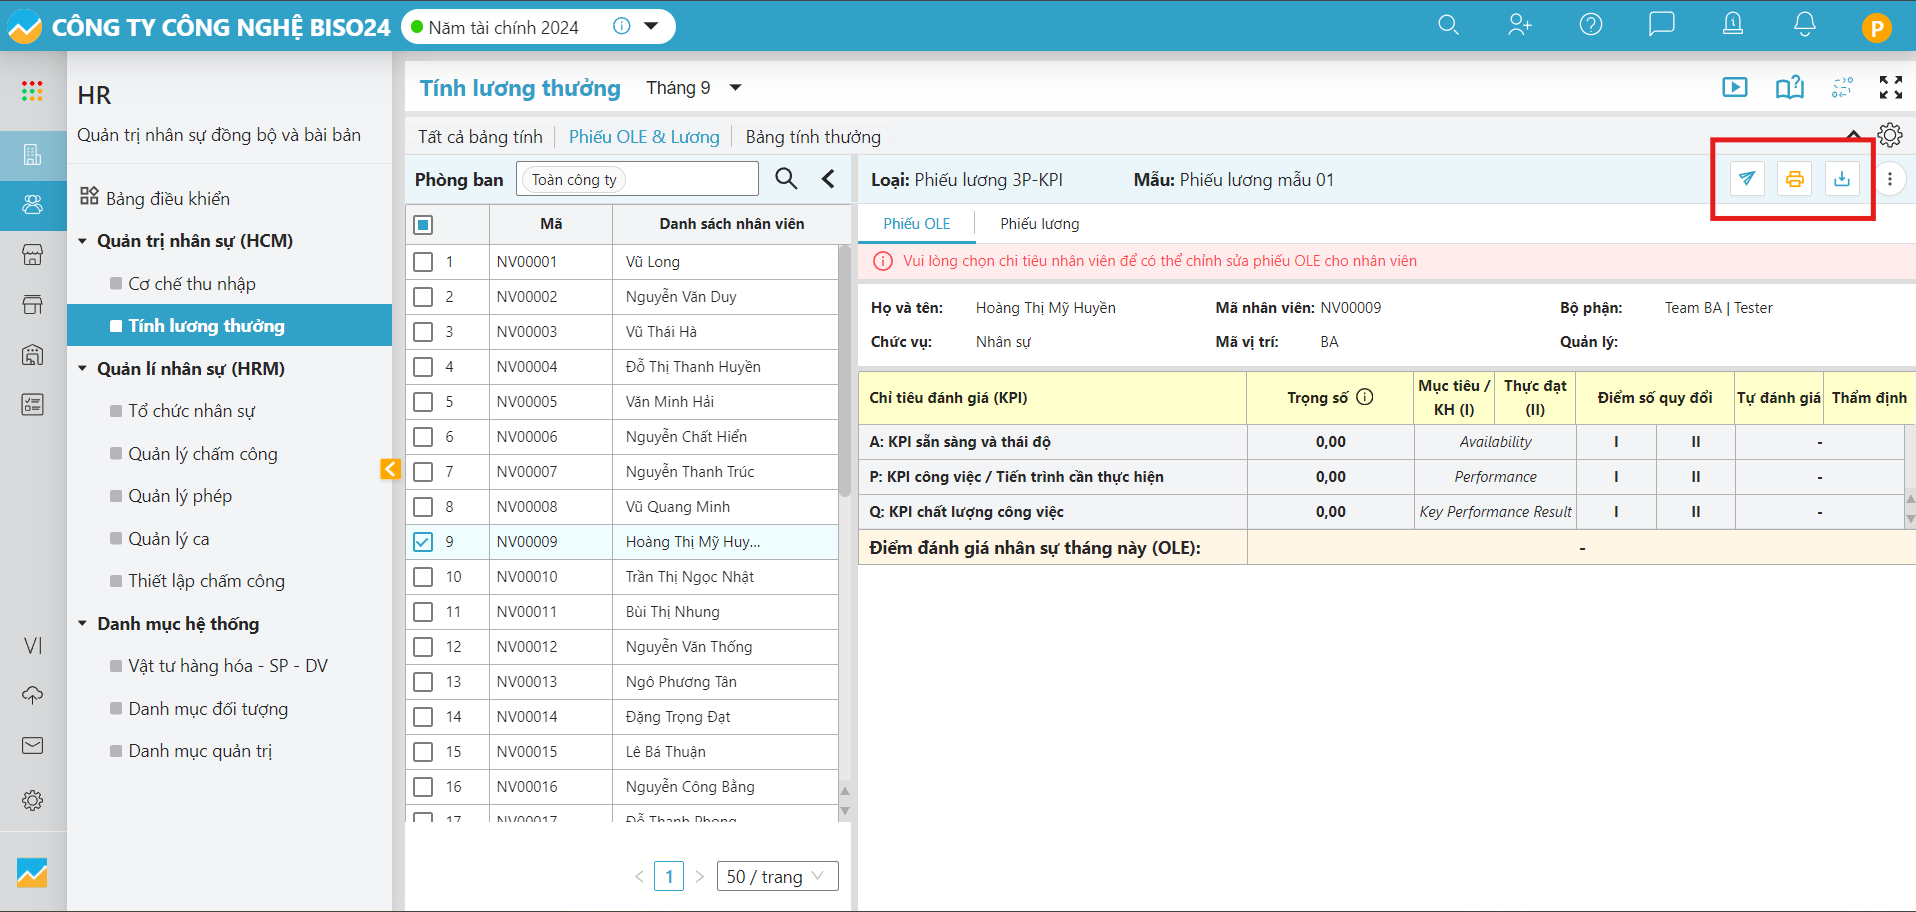Download the payslip using the download icon
Viewport: 1916px width, 912px height.
click(1841, 179)
